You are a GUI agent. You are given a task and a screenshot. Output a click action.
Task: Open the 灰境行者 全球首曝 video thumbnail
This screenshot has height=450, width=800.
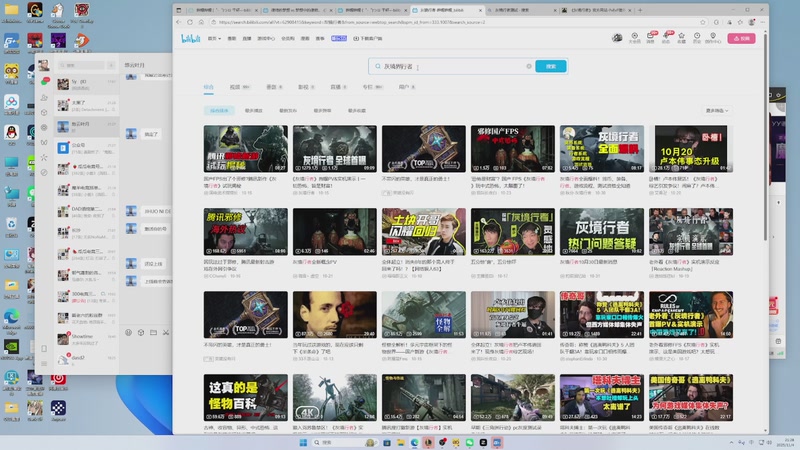(335, 148)
